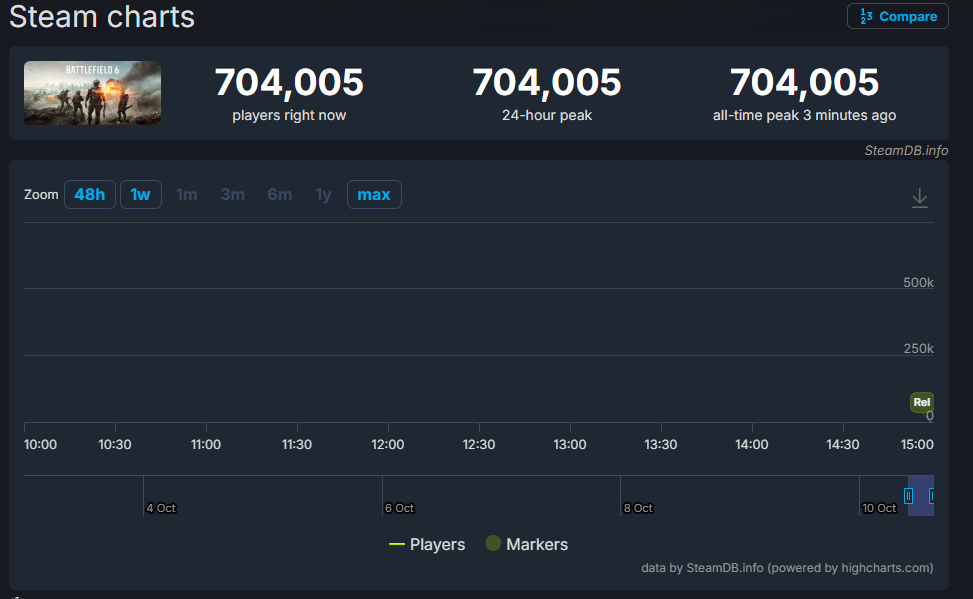This screenshot has height=599, width=973.
Task: Grab the left navigator range handle
Action: coord(908,496)
